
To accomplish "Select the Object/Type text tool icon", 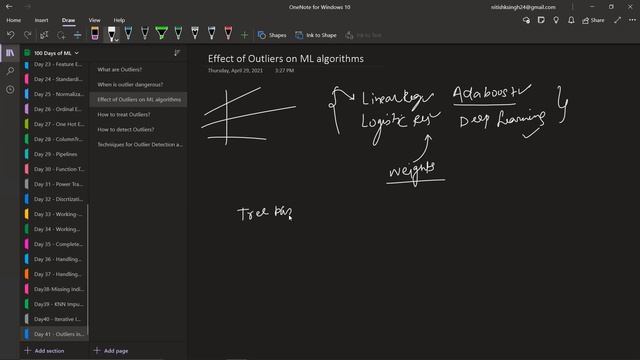I will pos(44,35).
